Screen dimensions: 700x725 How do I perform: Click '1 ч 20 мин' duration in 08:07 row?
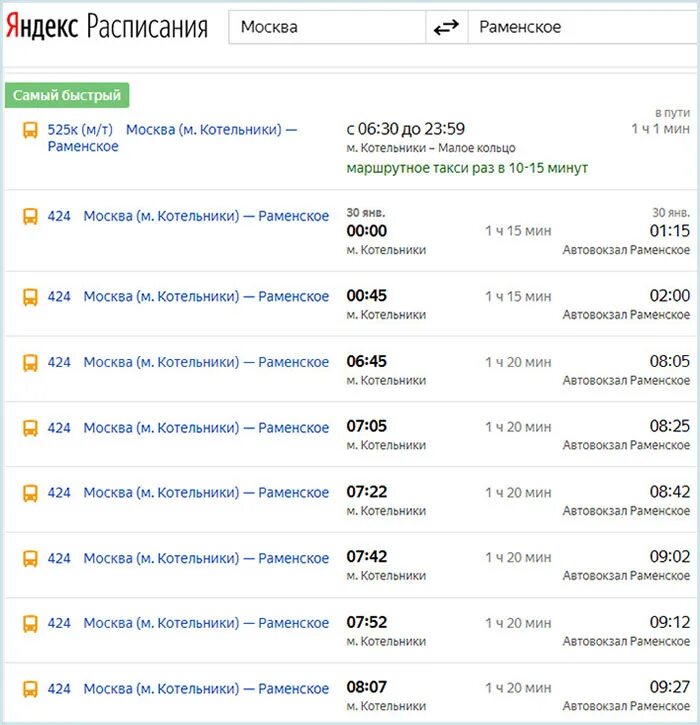point(518,688)
